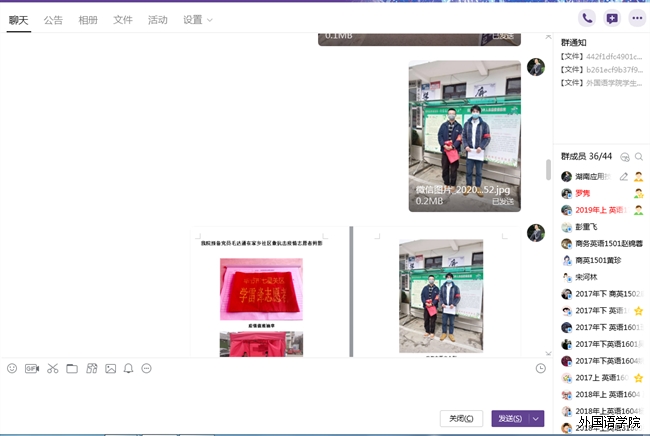Click the avatar beside the document message
The image size is (650, 436).
(536, 233)
